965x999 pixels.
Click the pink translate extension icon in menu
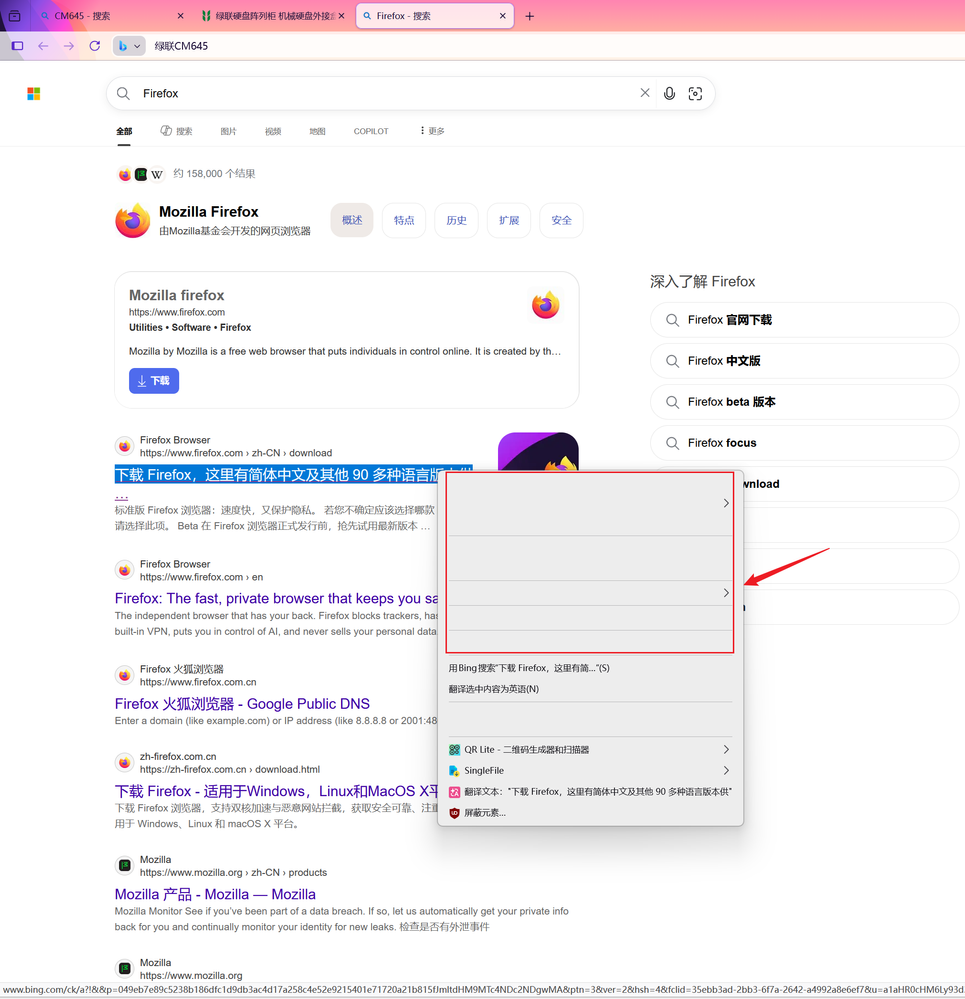click(454, 792)
